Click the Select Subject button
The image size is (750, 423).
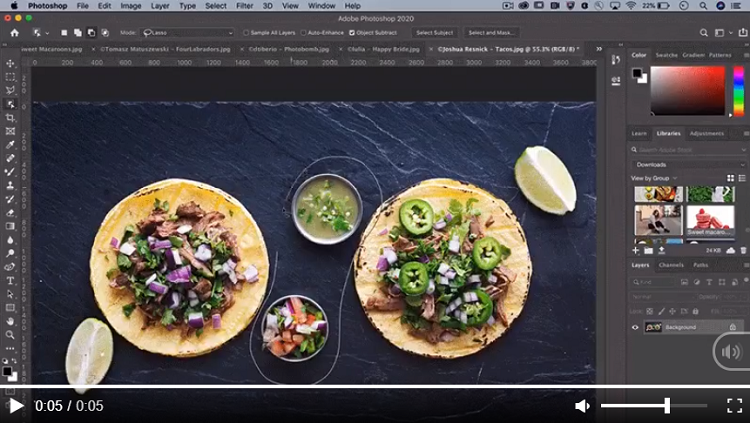click(x=436, y=33)
